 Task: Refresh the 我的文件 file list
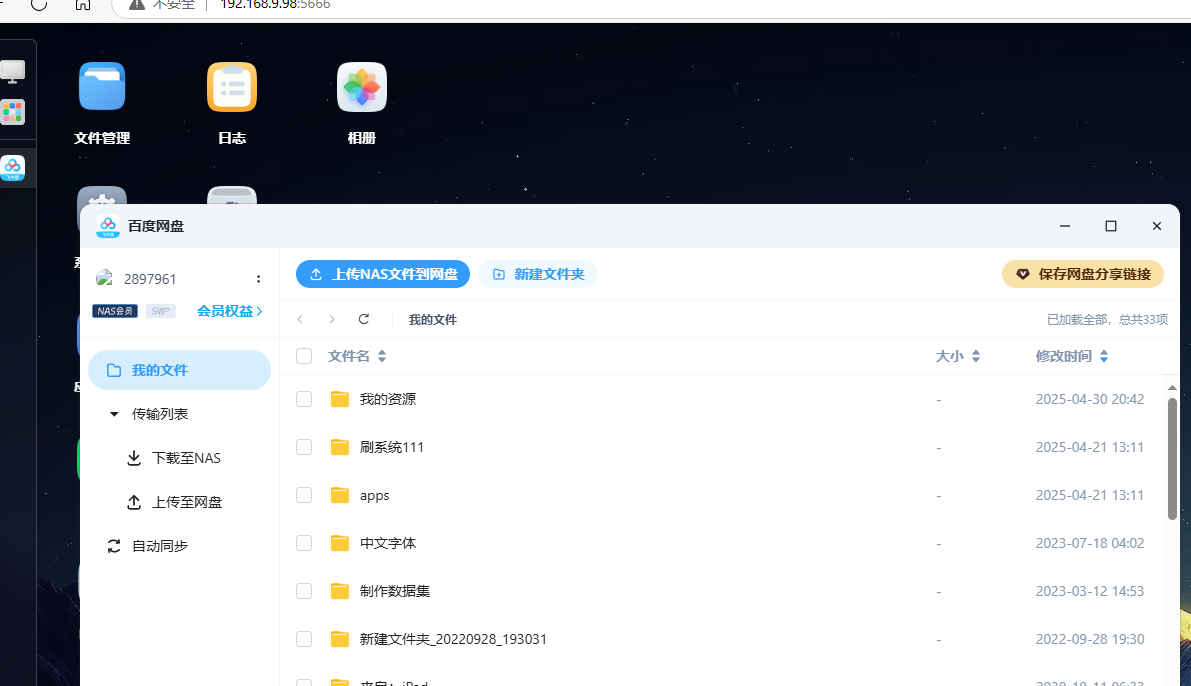tap(364, 319)
